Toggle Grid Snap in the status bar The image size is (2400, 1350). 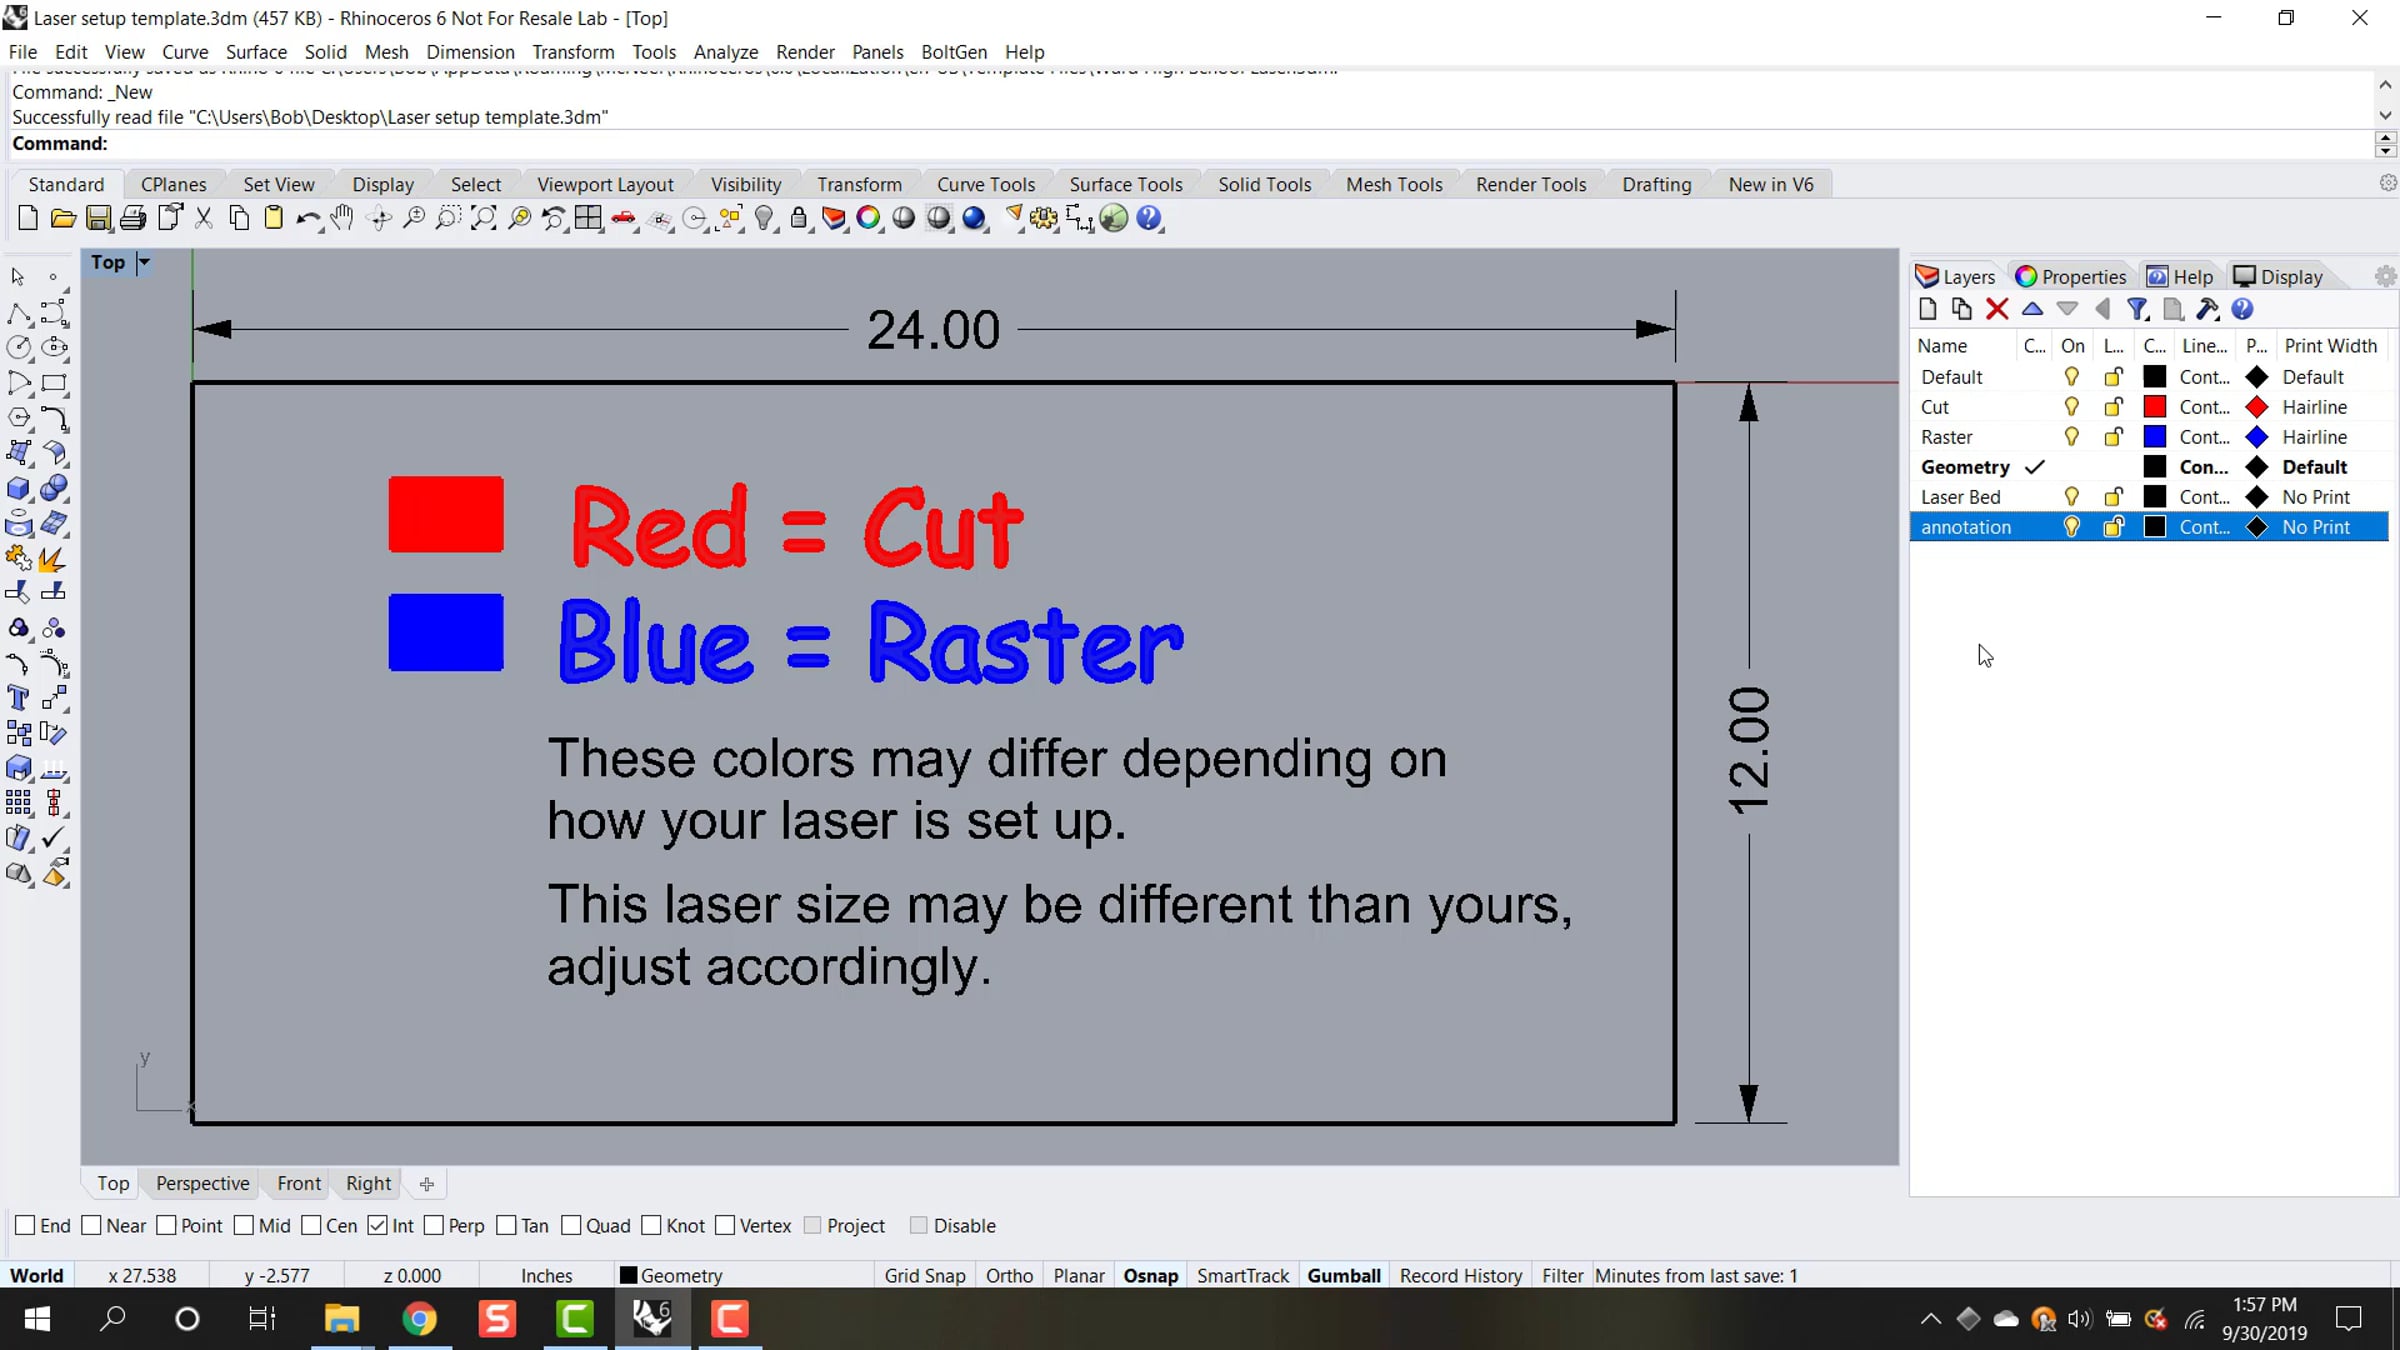[925, 1275]
